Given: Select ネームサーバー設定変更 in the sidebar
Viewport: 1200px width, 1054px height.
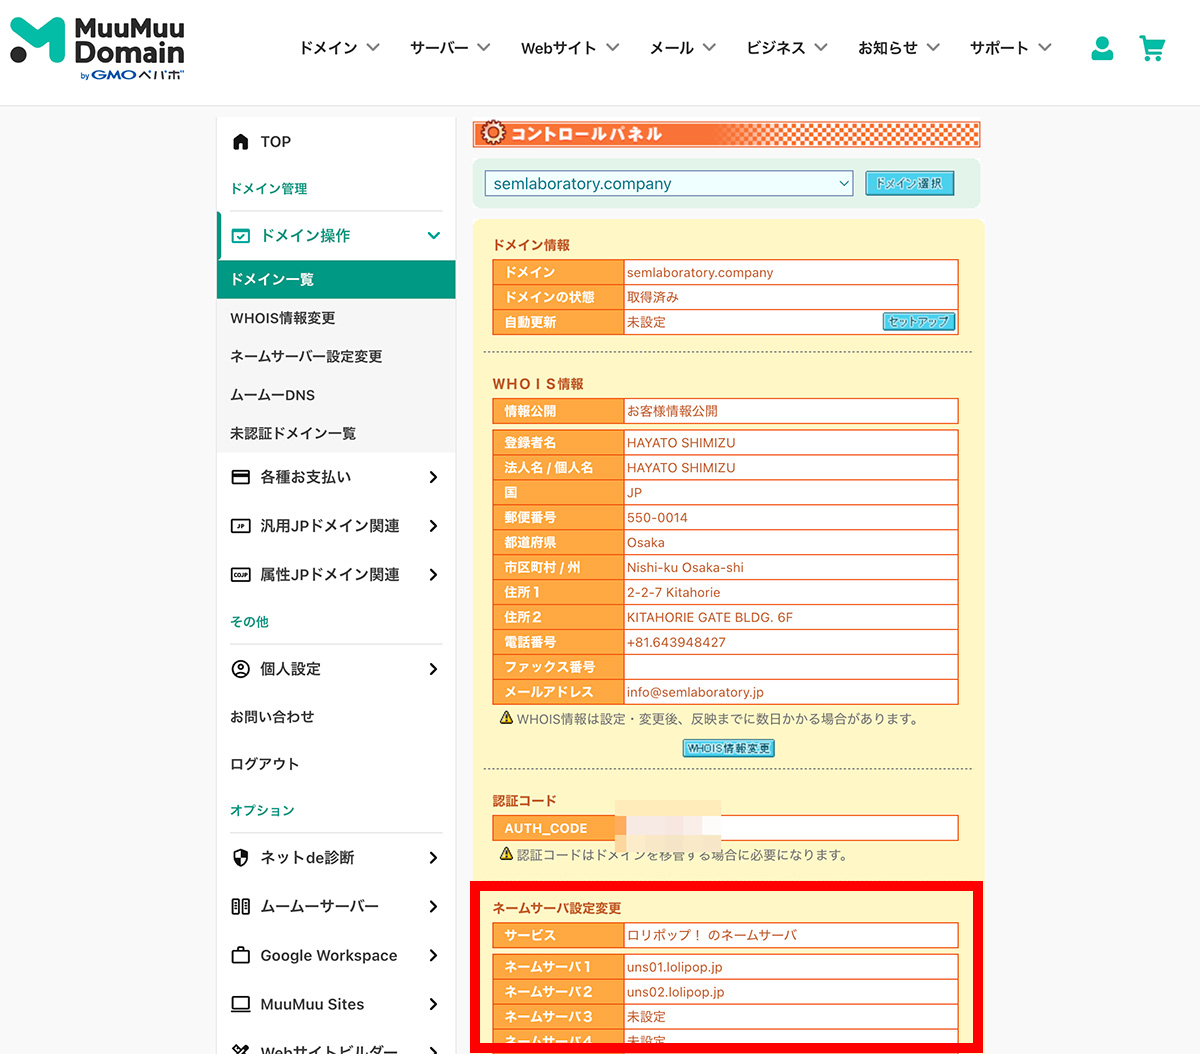Looking at the screenshot, I should [x=306, y=356].
